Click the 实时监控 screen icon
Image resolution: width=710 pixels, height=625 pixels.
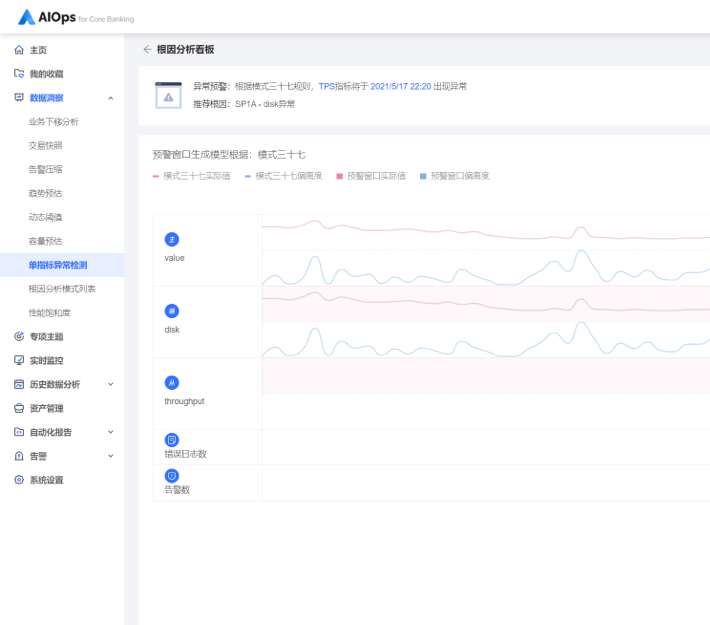point(19,360)
